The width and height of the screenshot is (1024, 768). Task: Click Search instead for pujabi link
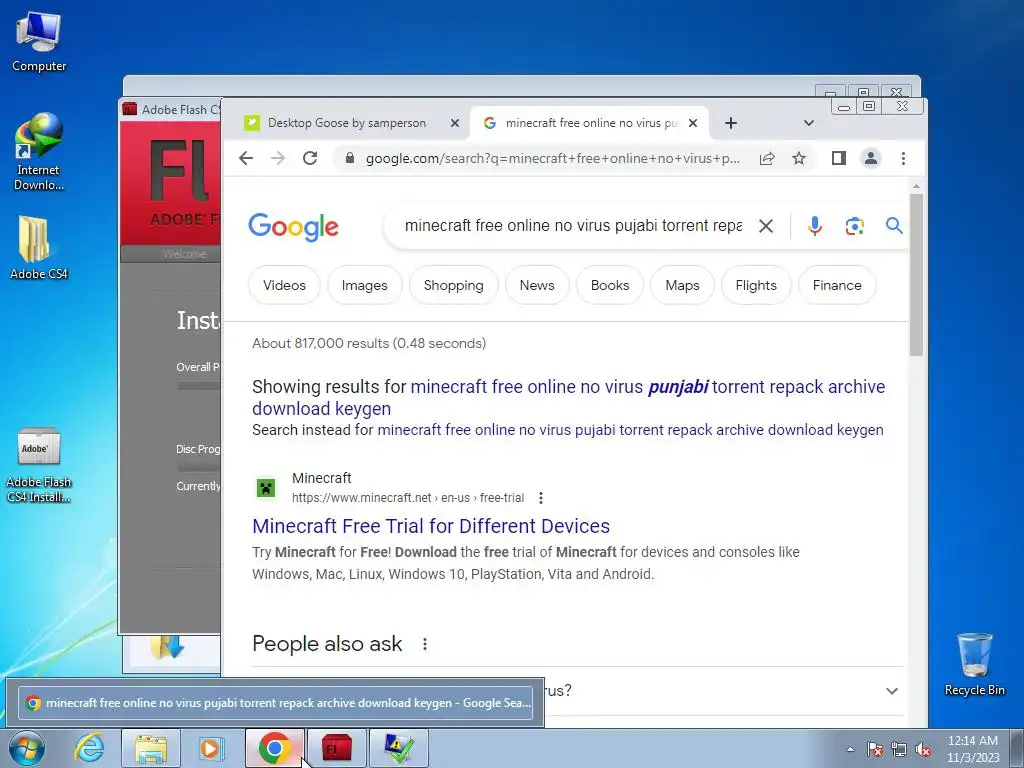pos(630,430)
